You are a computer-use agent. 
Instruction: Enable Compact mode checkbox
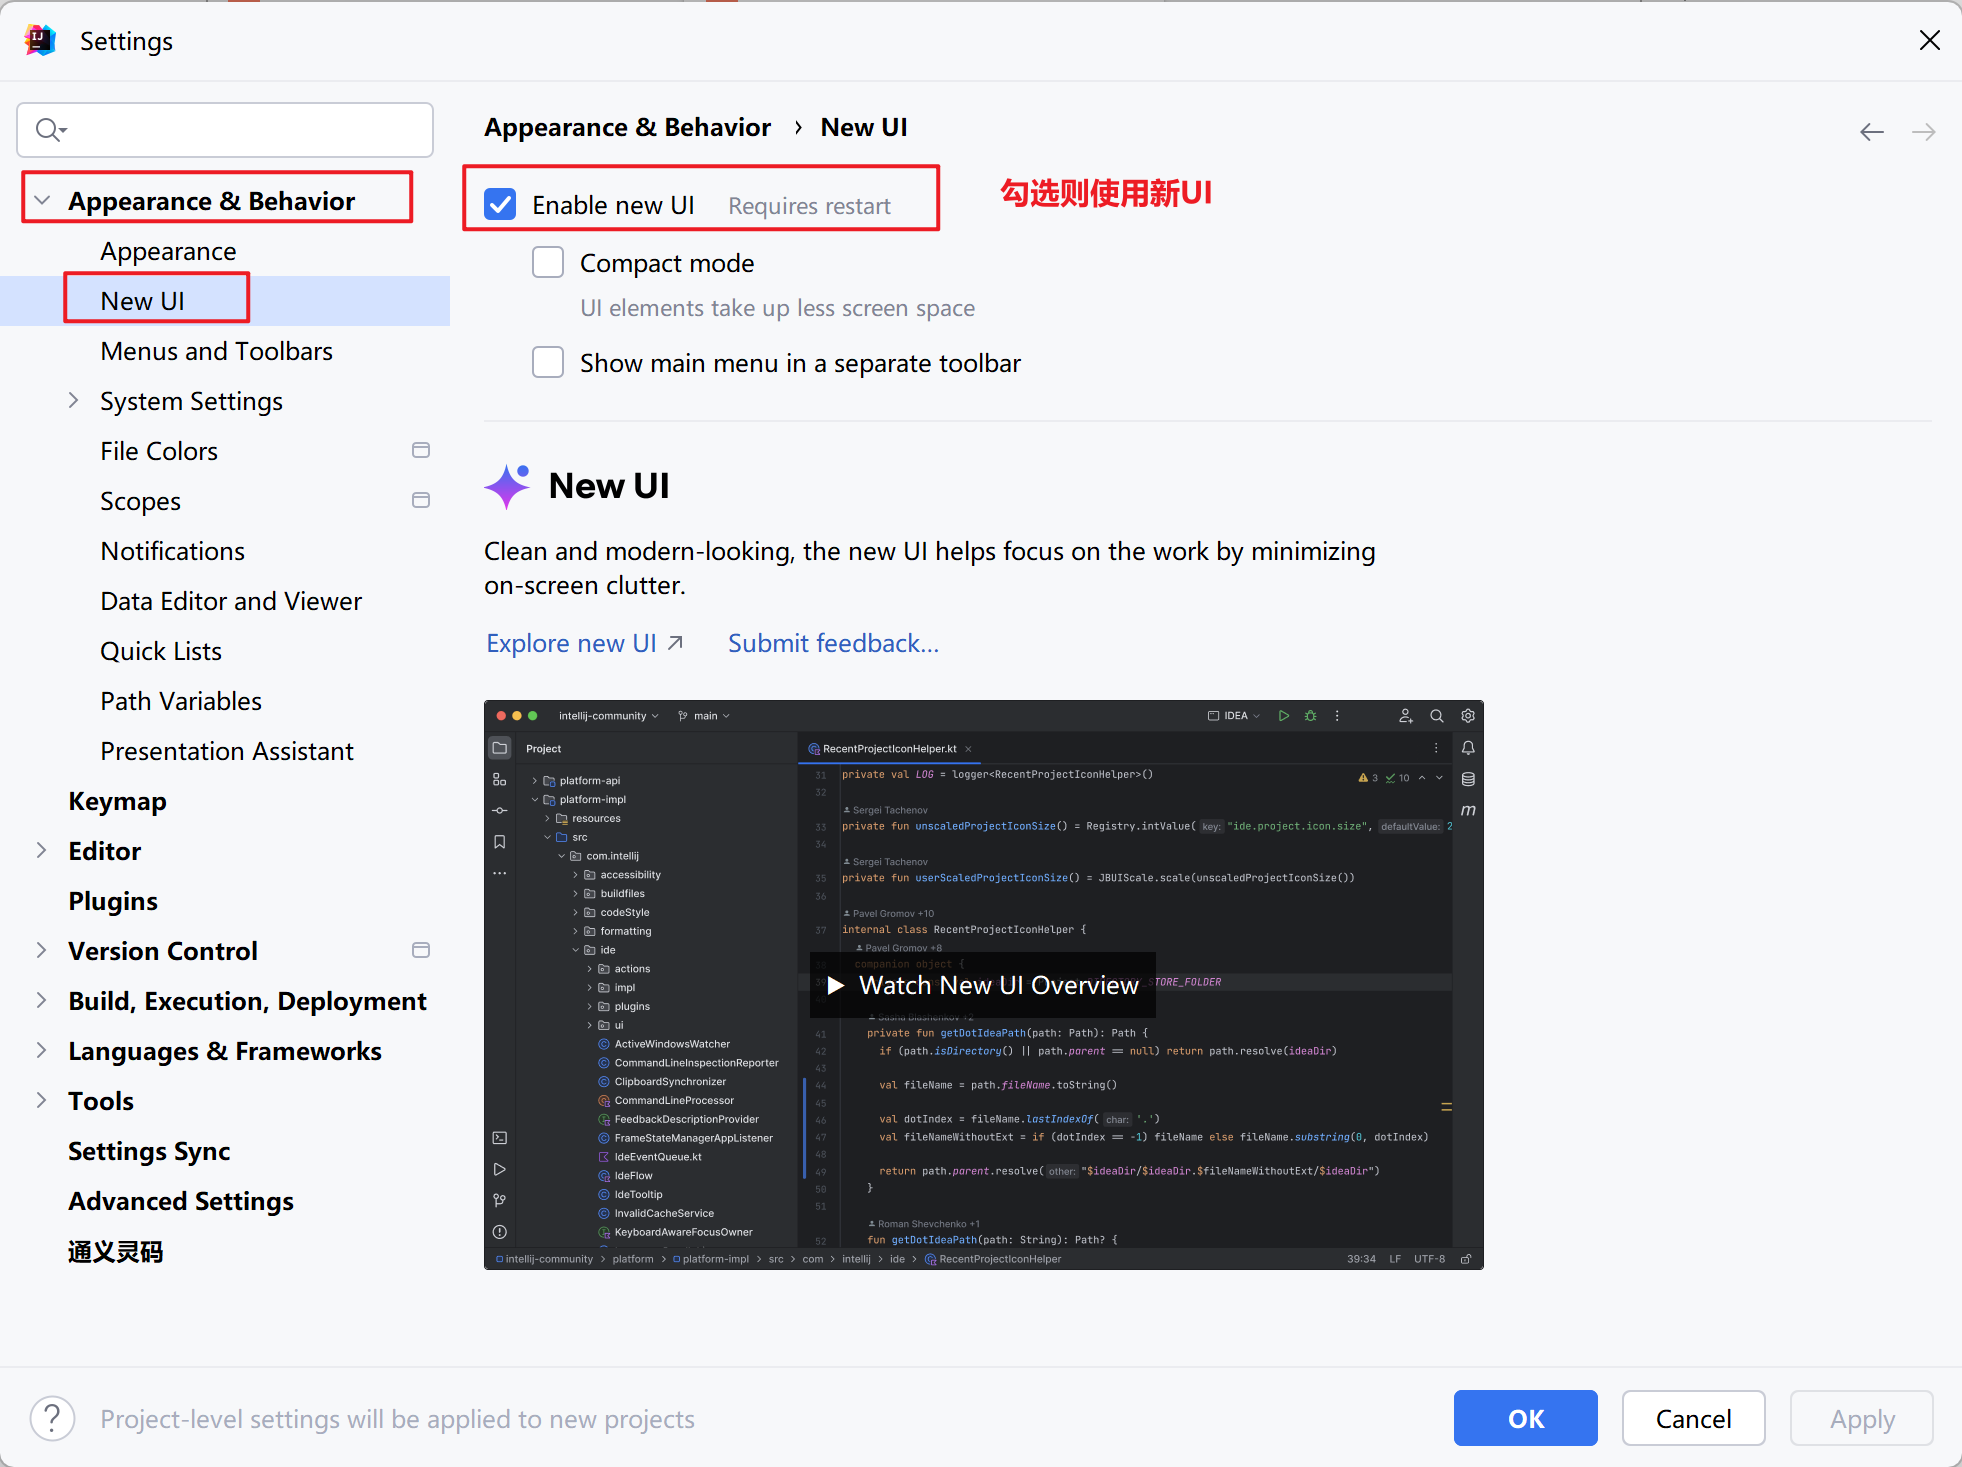[x=548, y=263]
